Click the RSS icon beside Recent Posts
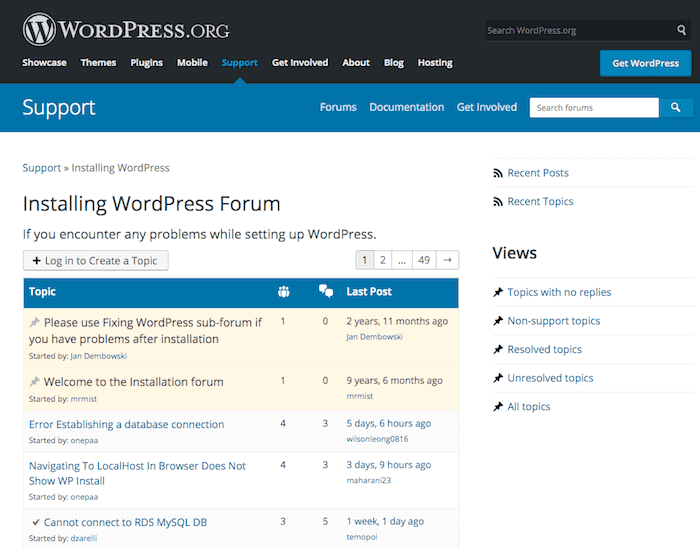Image resolution: width=700 pixels, height=549 pixels. [498, 173]
